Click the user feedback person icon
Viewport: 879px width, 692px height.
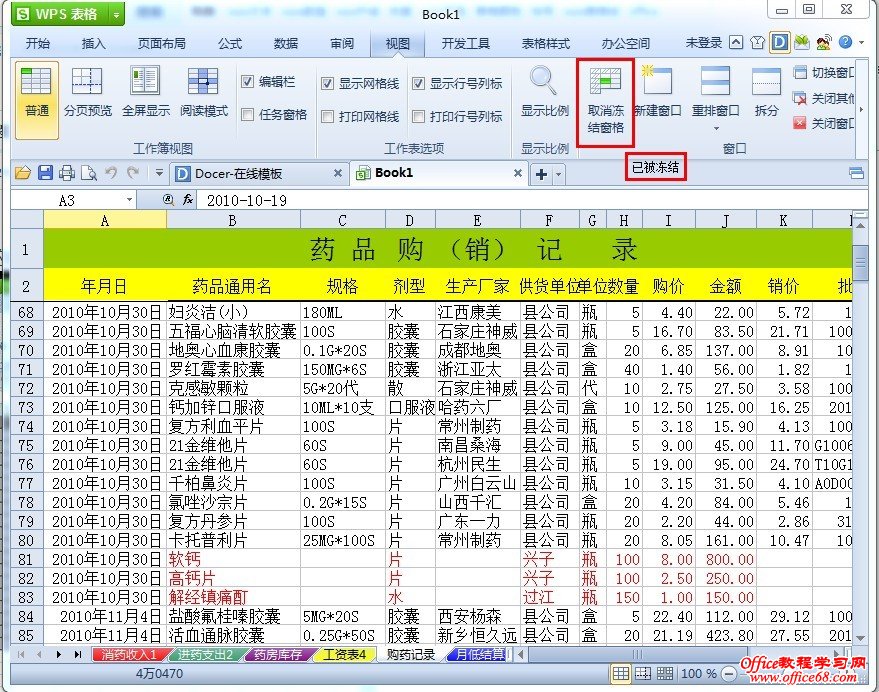point(824,43)
